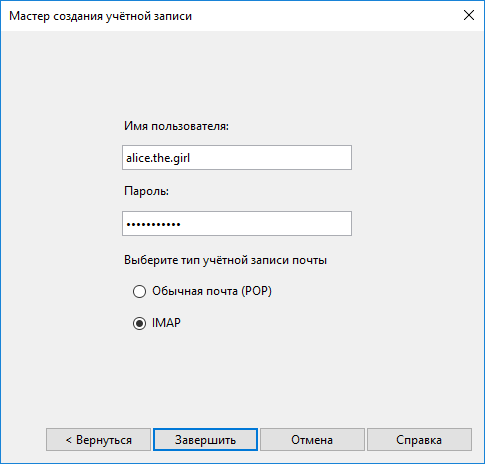Select the Обычная почта (POP) radio button

coord(139,291)
